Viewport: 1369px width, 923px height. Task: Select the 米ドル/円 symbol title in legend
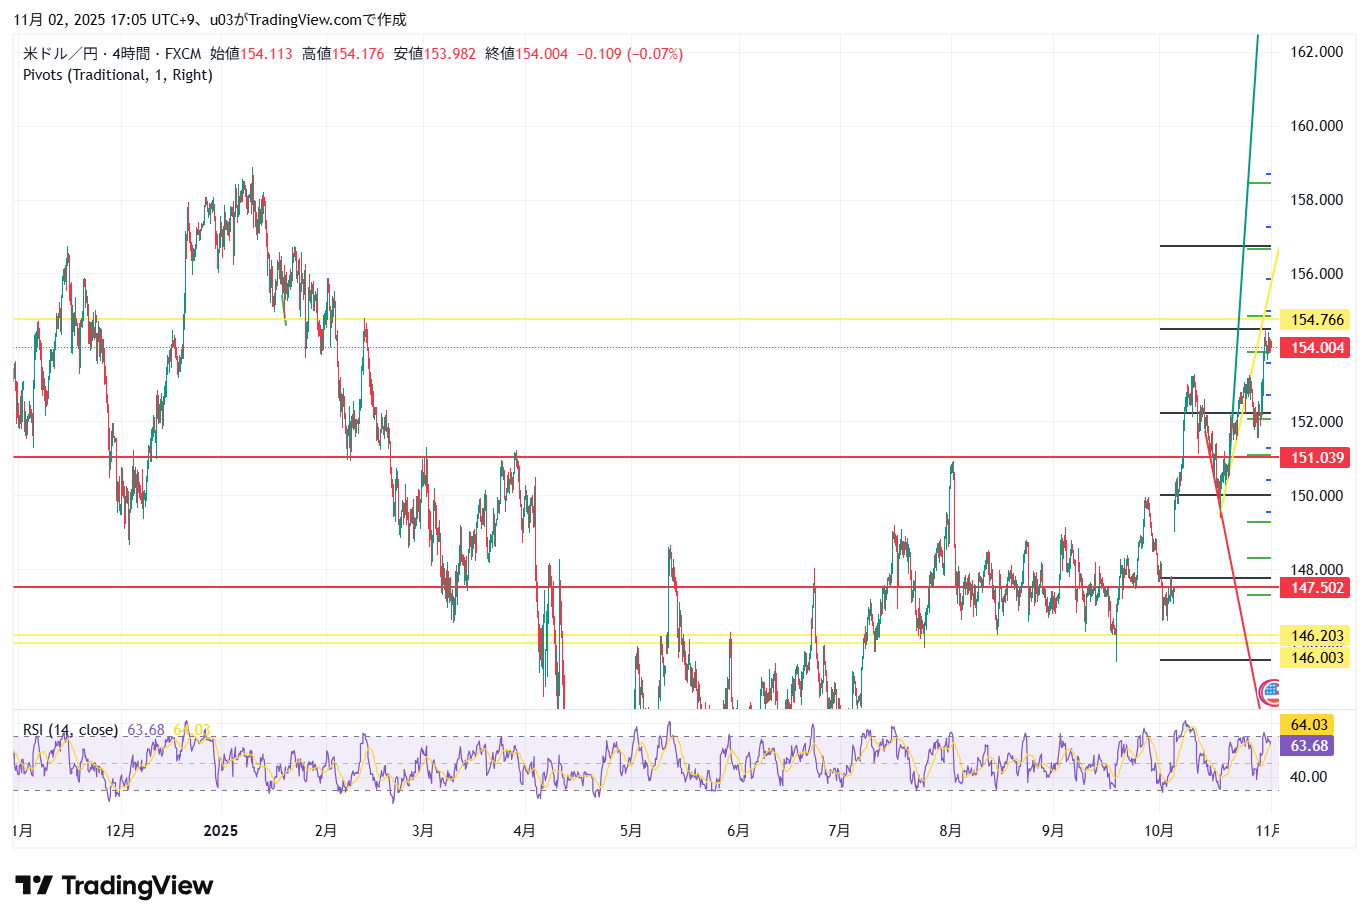point(60,54)
